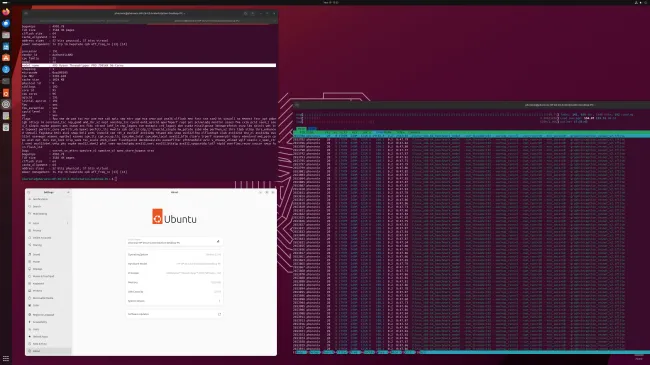Click the Operating System row in About
This screenshot has height=365, width=650.
coord(174,255)
